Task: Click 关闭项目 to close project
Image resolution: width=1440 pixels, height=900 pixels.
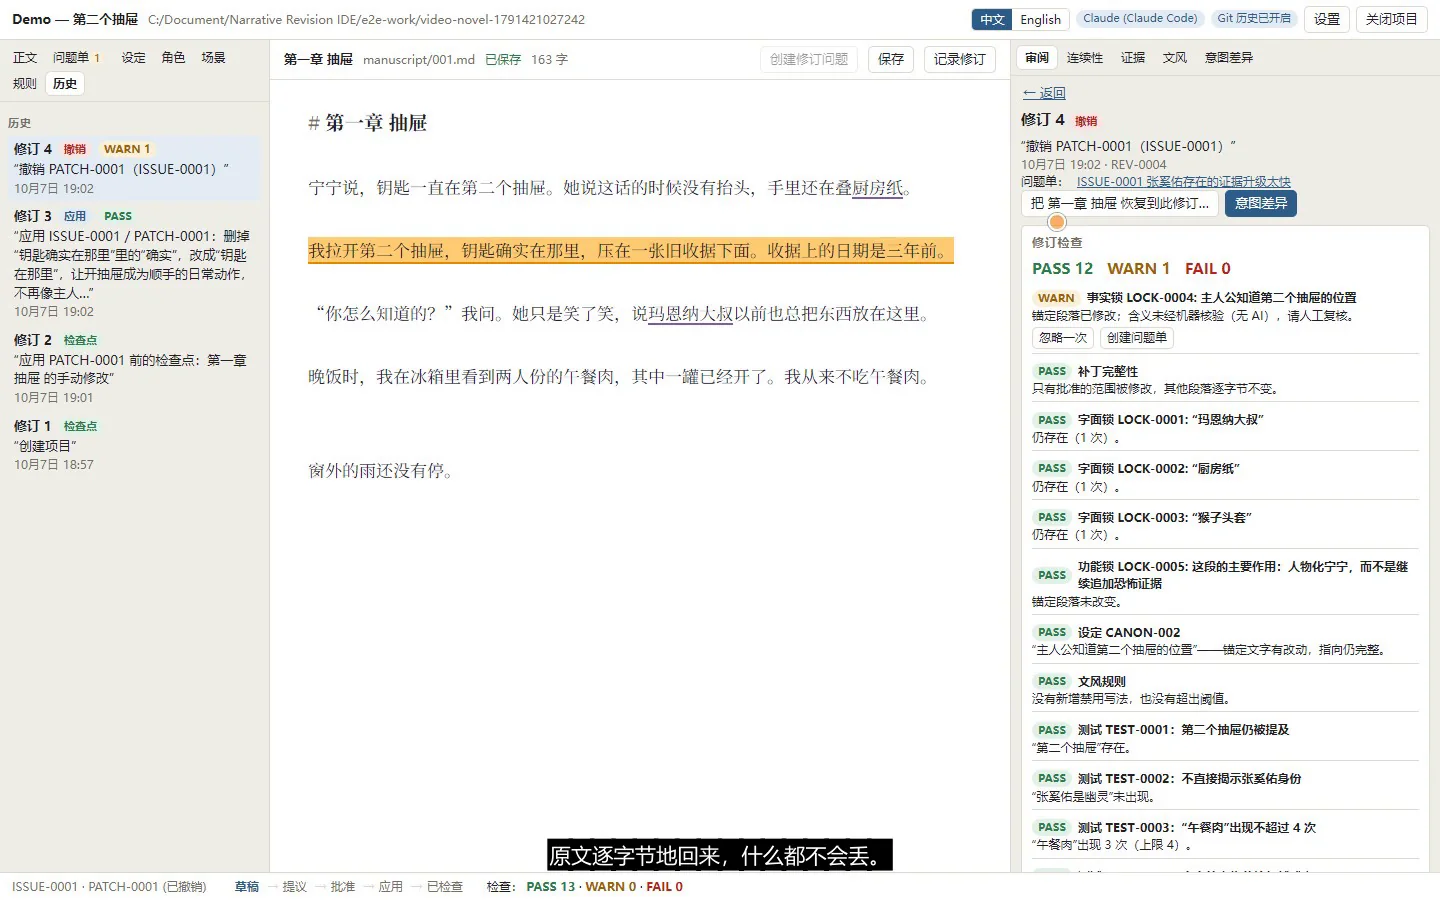Action: click(x=1391, y=19)
